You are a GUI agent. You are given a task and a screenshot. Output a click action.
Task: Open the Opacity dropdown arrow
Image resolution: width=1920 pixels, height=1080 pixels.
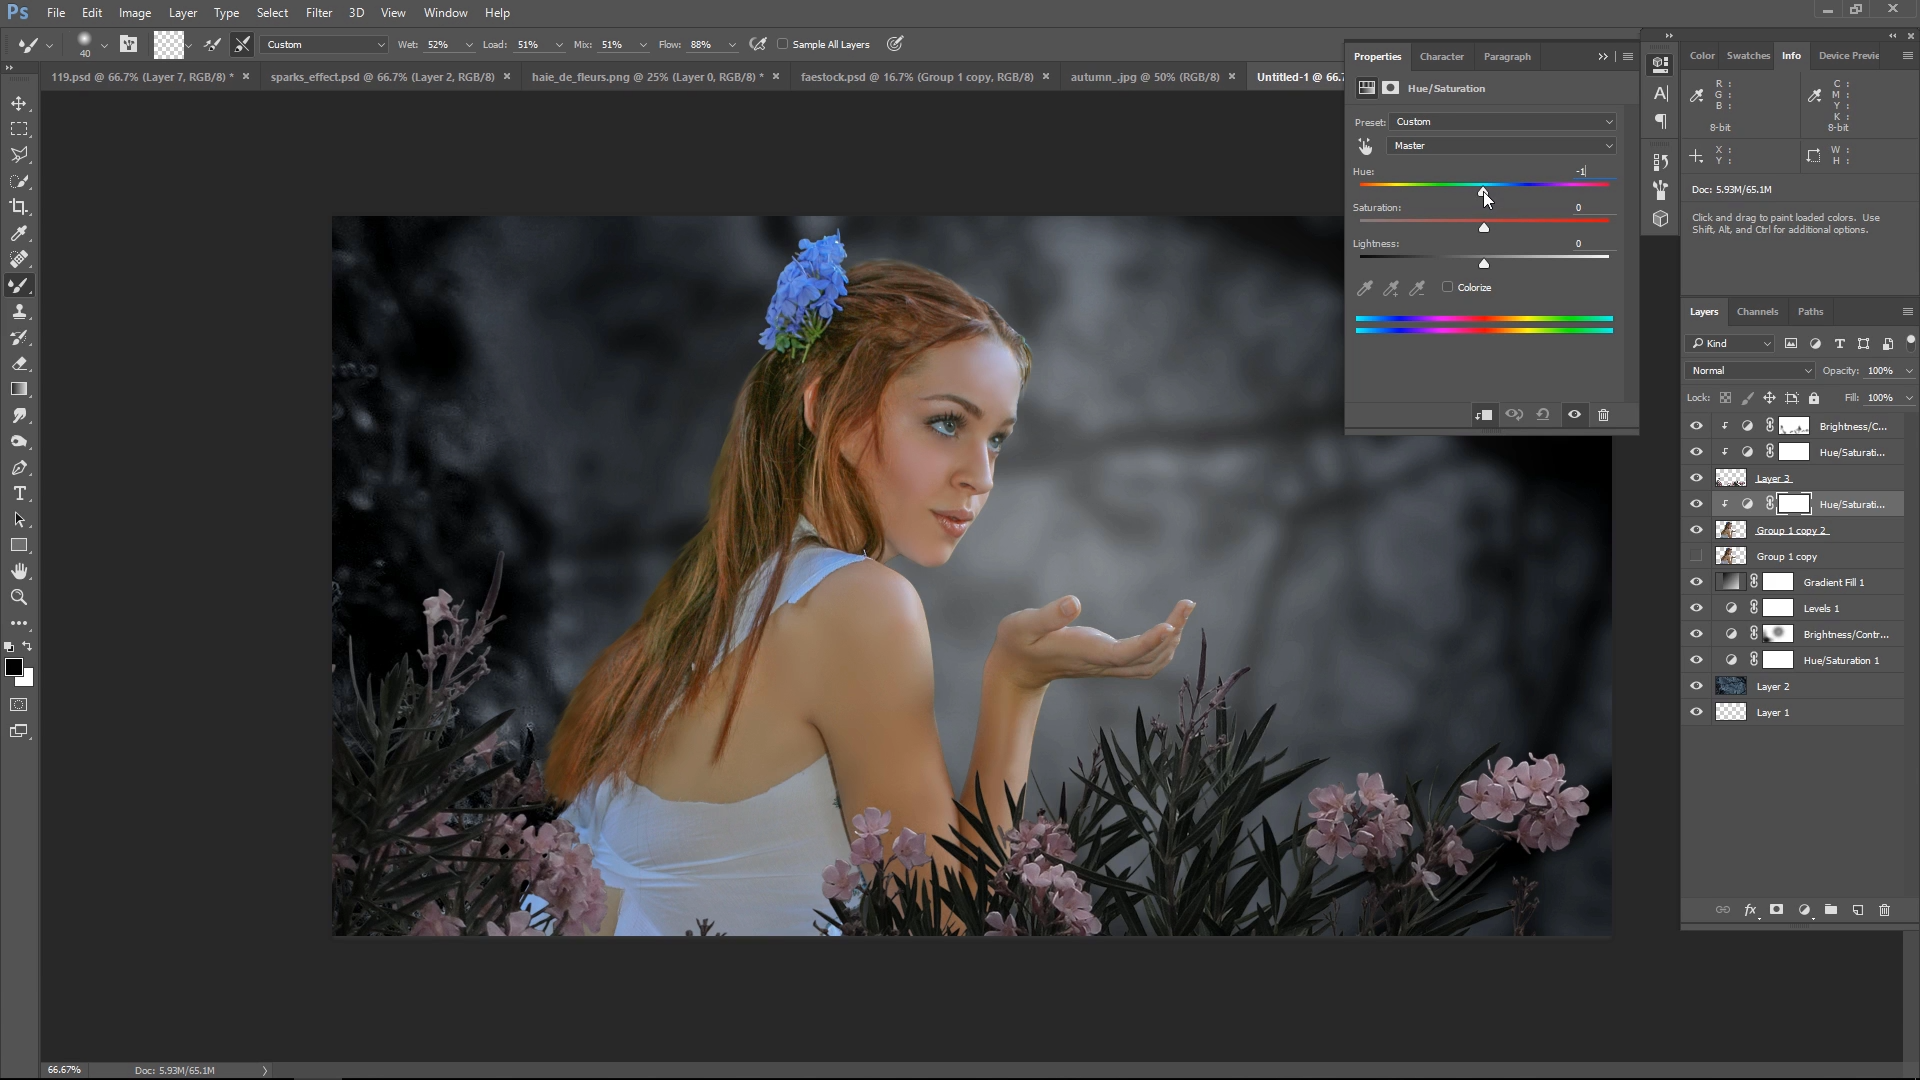coord(1908,371)
